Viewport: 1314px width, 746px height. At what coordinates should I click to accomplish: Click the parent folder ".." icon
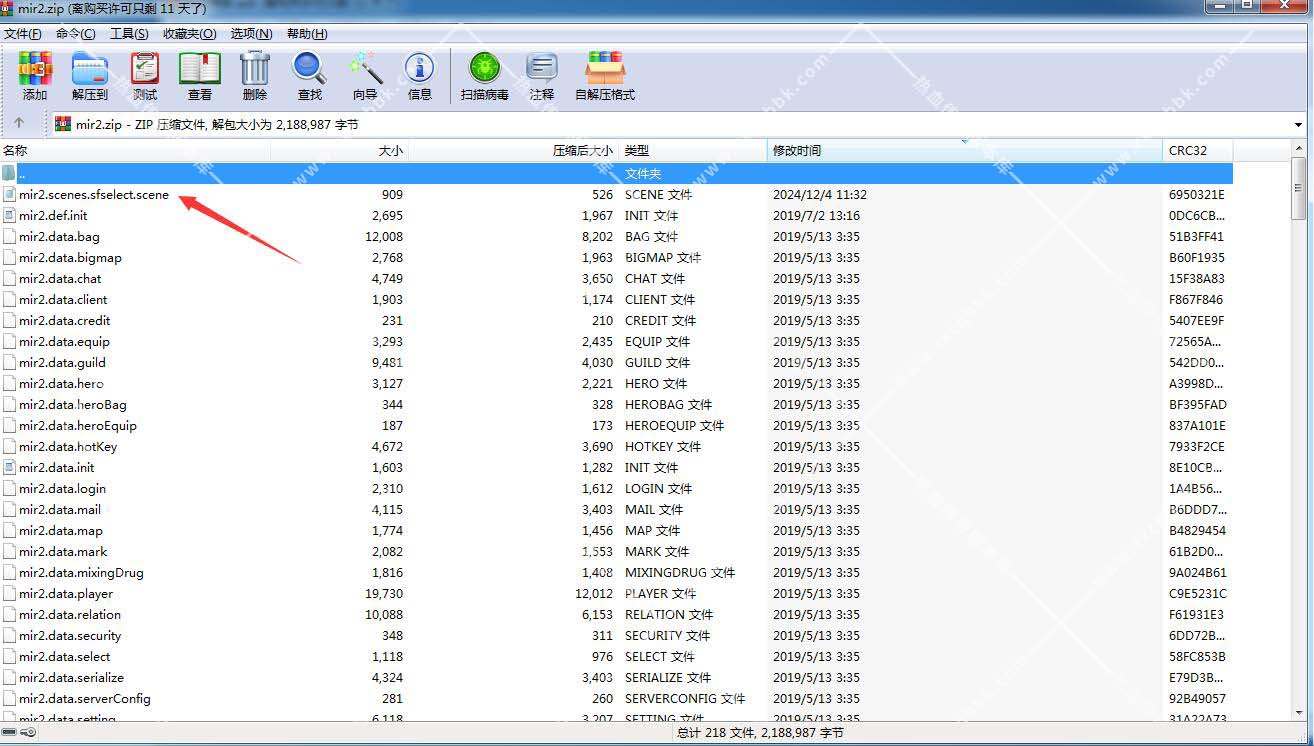click(x=9, y=173)
